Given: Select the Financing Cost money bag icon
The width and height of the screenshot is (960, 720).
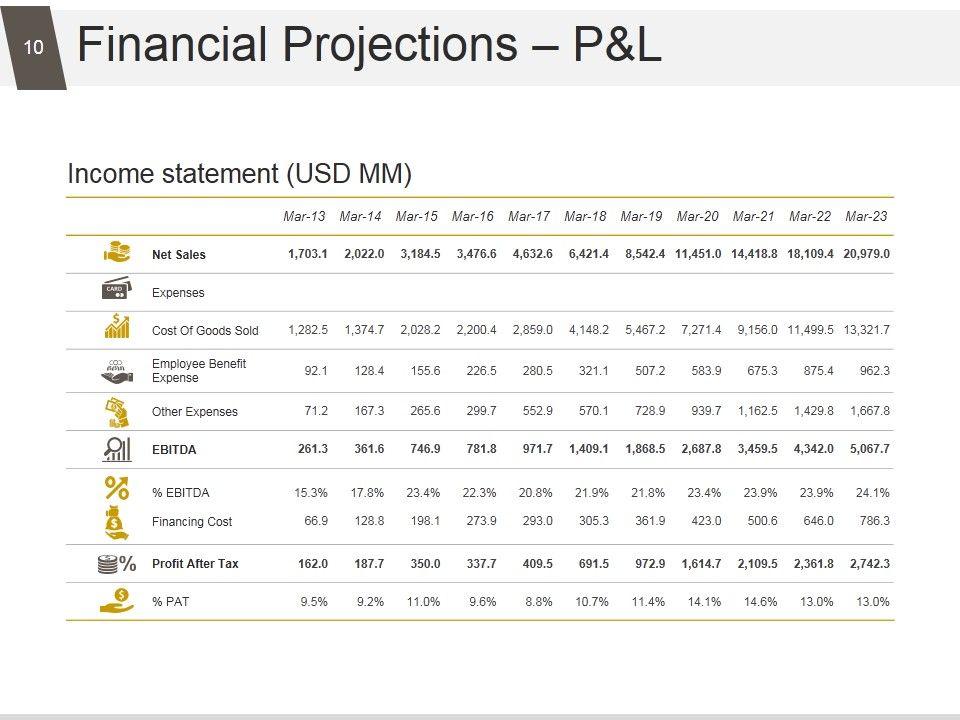Looking at the screenshot, I should click(117, 521).
